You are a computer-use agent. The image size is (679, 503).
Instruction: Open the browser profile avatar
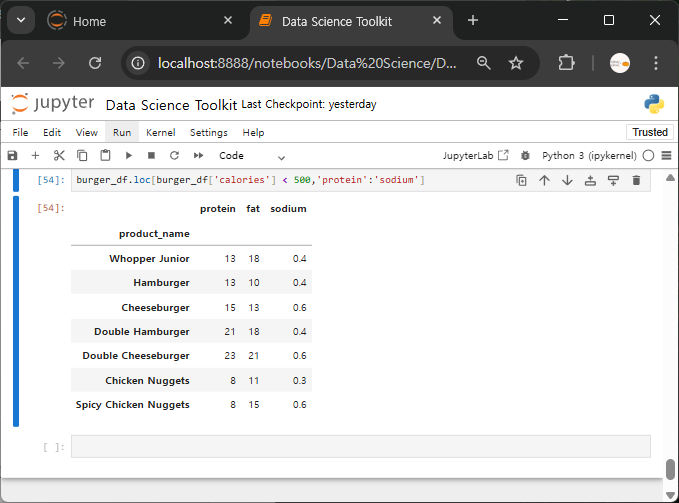(x=620, y=63)
